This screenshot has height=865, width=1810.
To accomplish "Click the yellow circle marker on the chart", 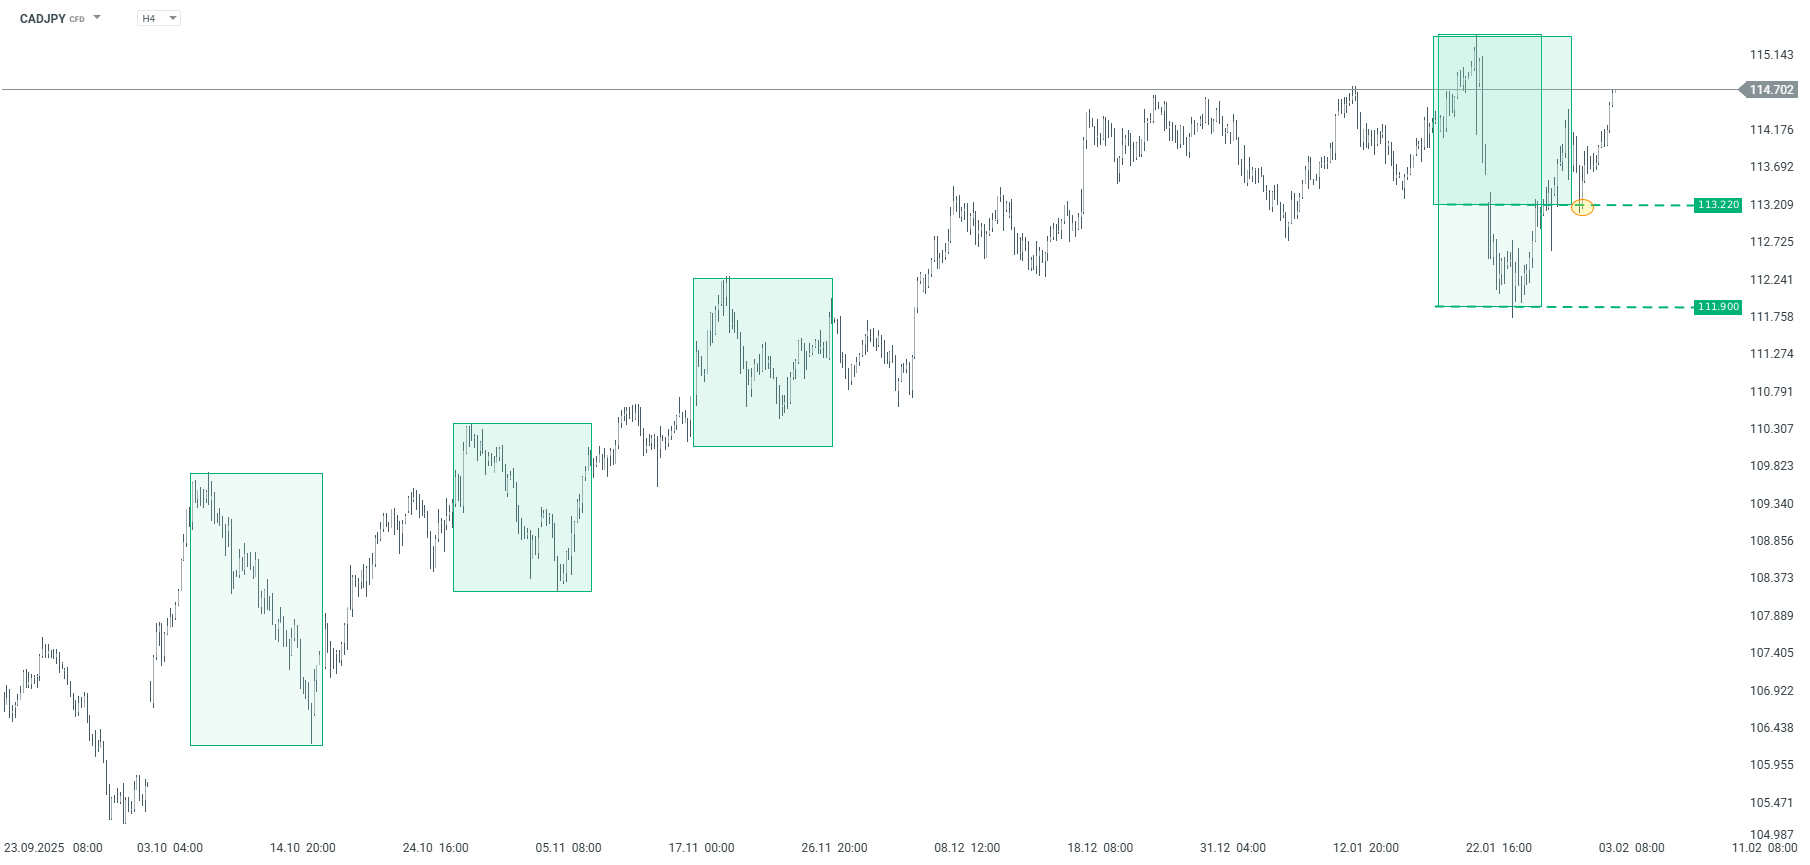I will (x=1581, y=207).
